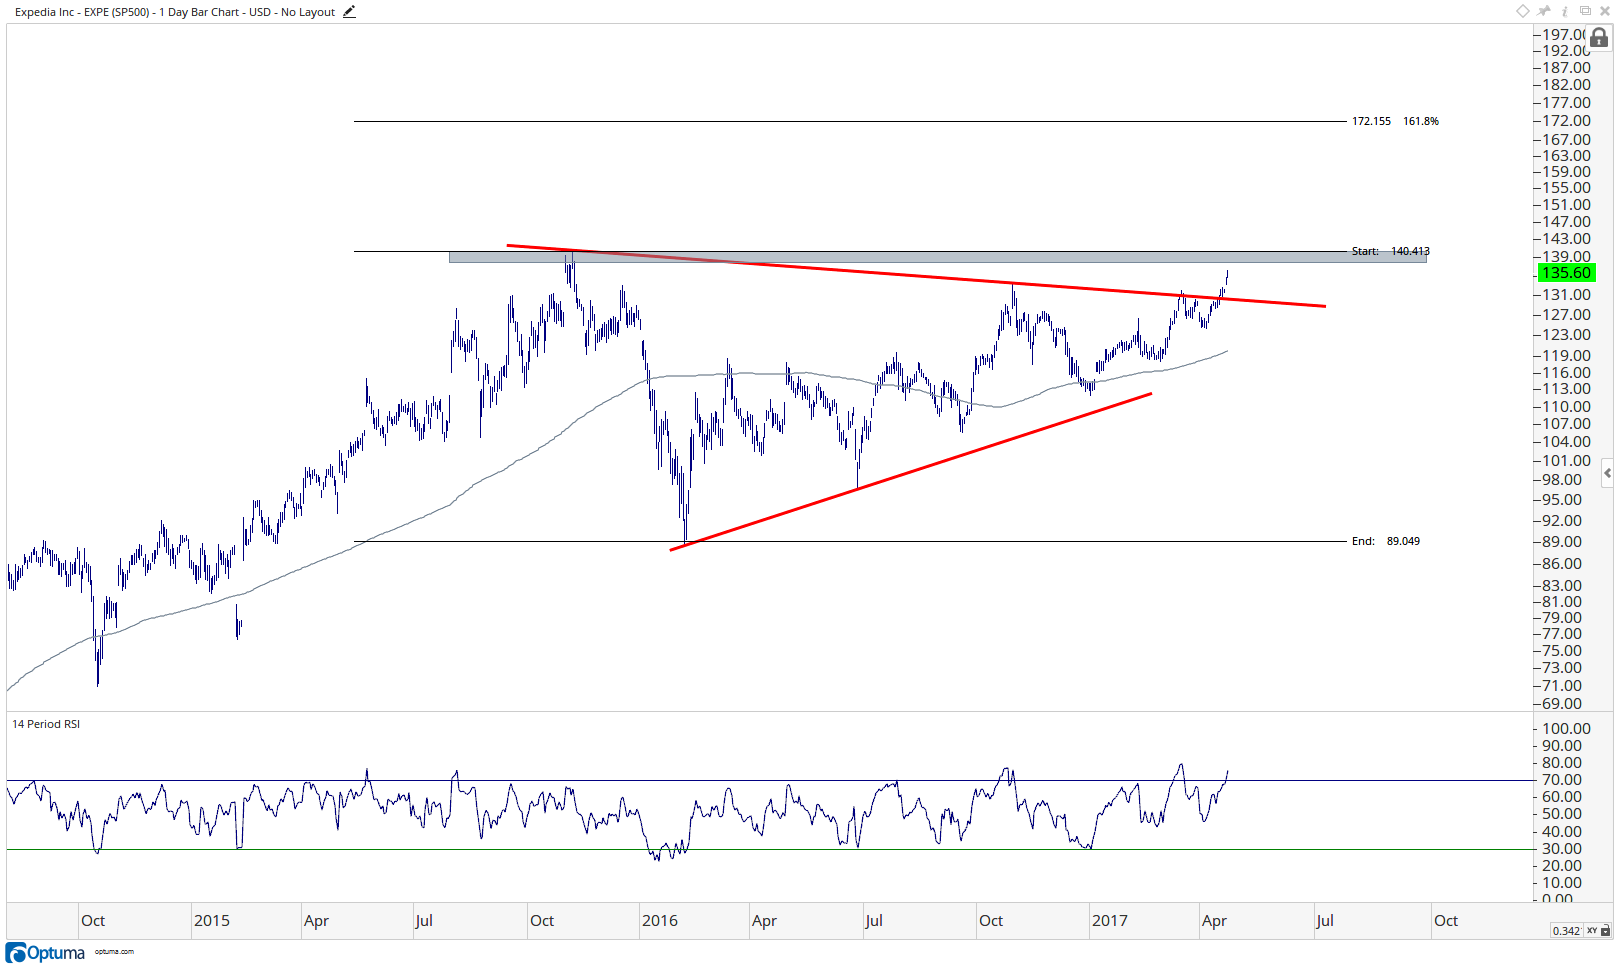The width and height of the screenshot is (1620, 967).
Task: Click the 'Start: 140.413' Fibonacci label
Action: [x=1391, y=251]
